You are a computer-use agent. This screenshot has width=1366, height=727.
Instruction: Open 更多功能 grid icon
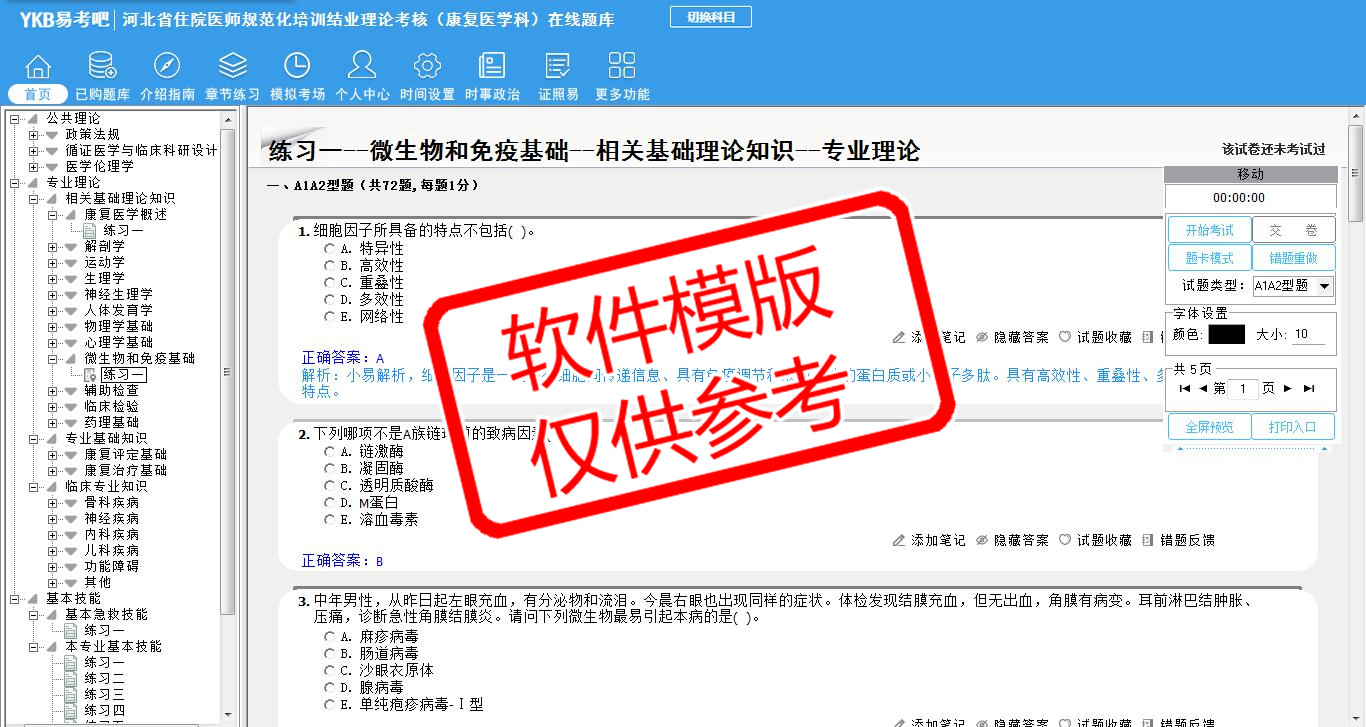622,67
